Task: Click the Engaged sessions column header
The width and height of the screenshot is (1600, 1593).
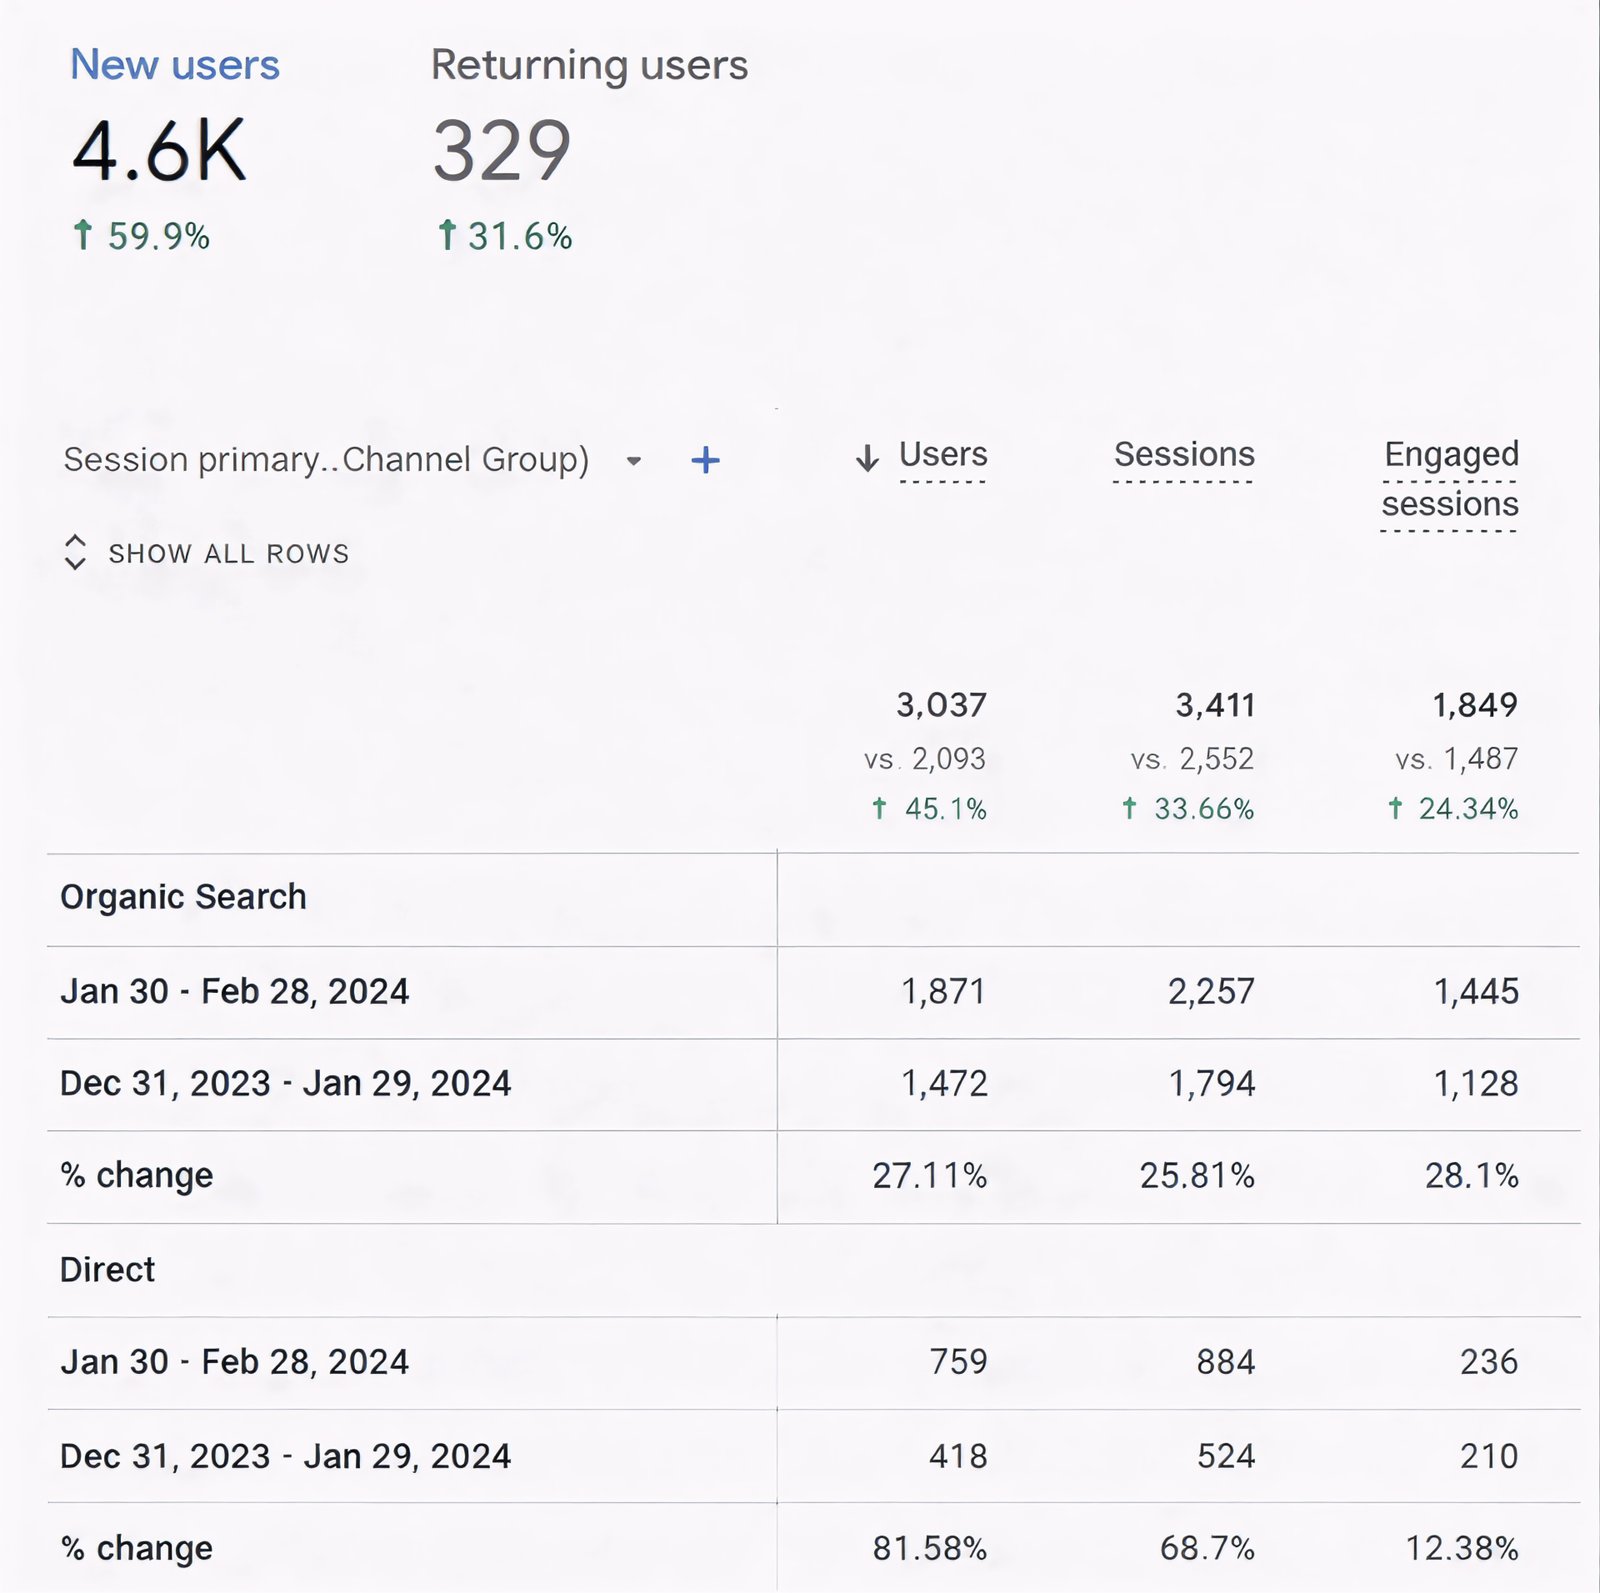Action: coord(1450,478)
